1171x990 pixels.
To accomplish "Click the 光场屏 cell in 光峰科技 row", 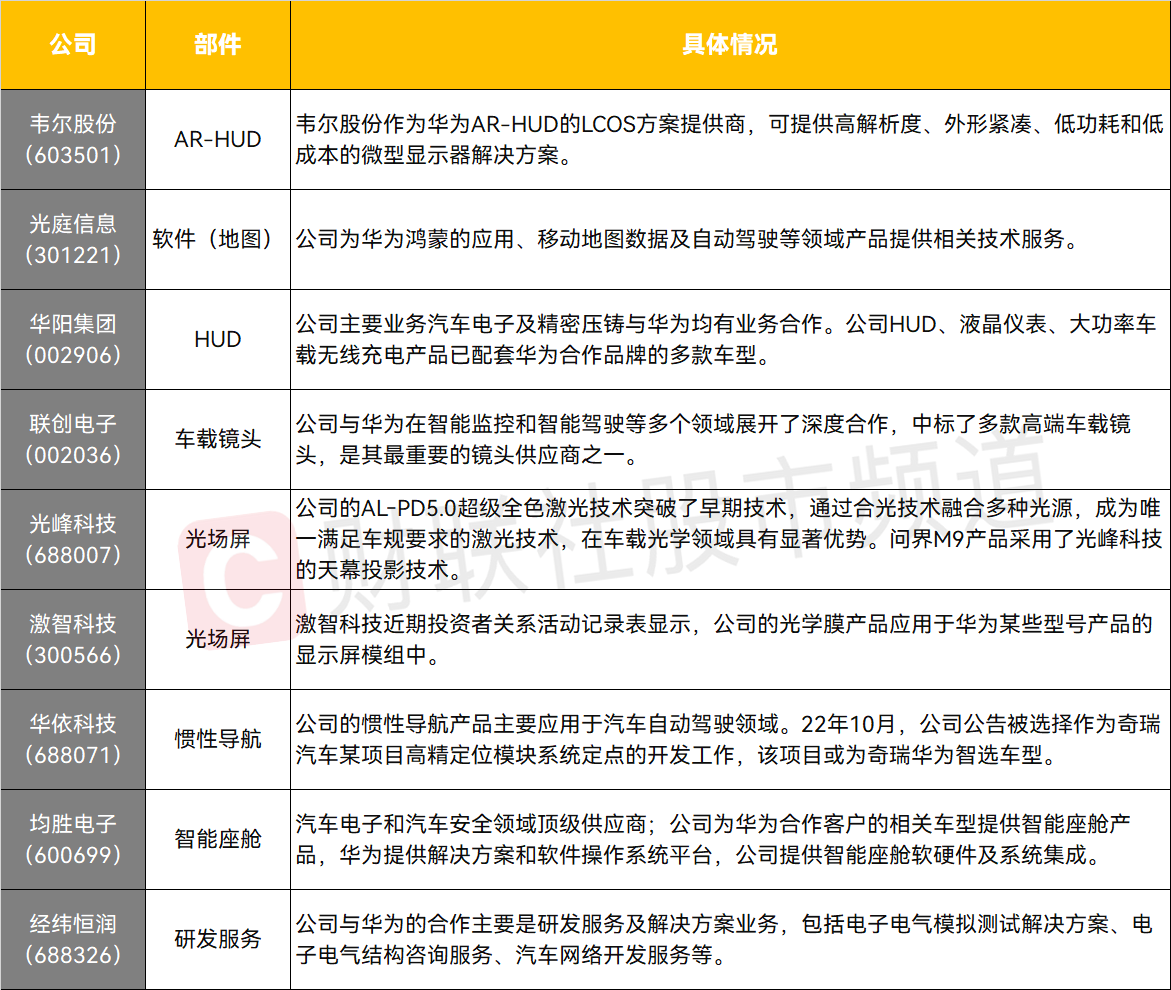I will click(218, 540).
